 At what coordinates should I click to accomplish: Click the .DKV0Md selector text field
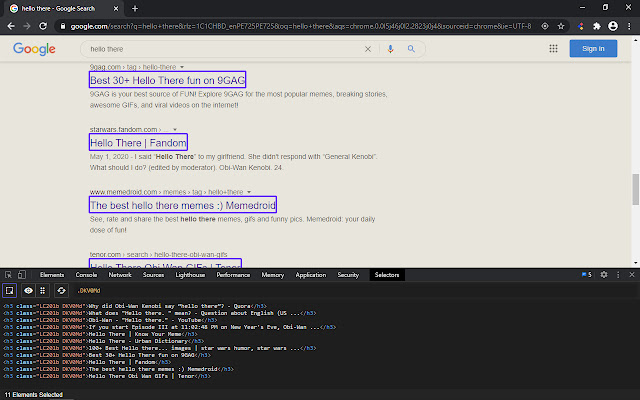89,291
